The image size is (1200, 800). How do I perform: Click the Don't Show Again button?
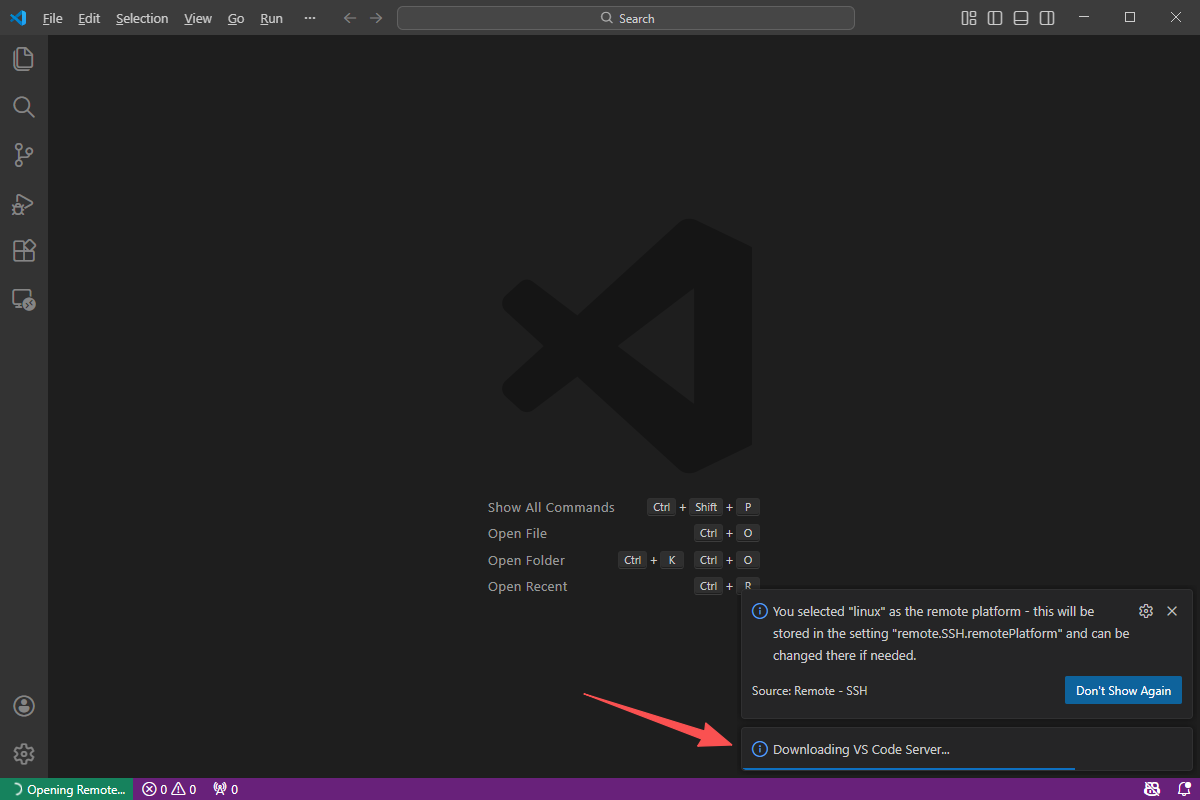[1123, 690]
